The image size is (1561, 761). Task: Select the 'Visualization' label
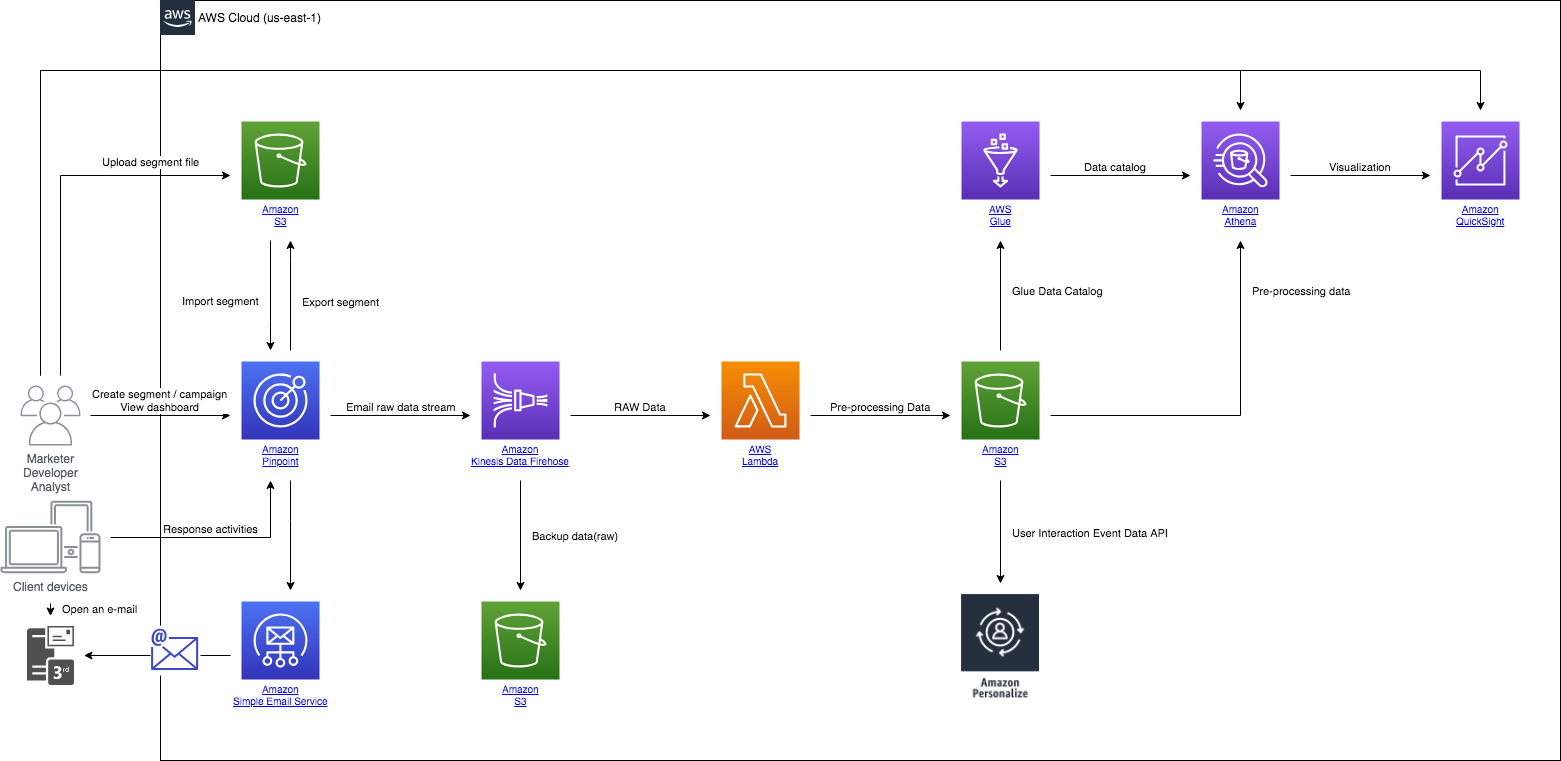pos(1360,167)
